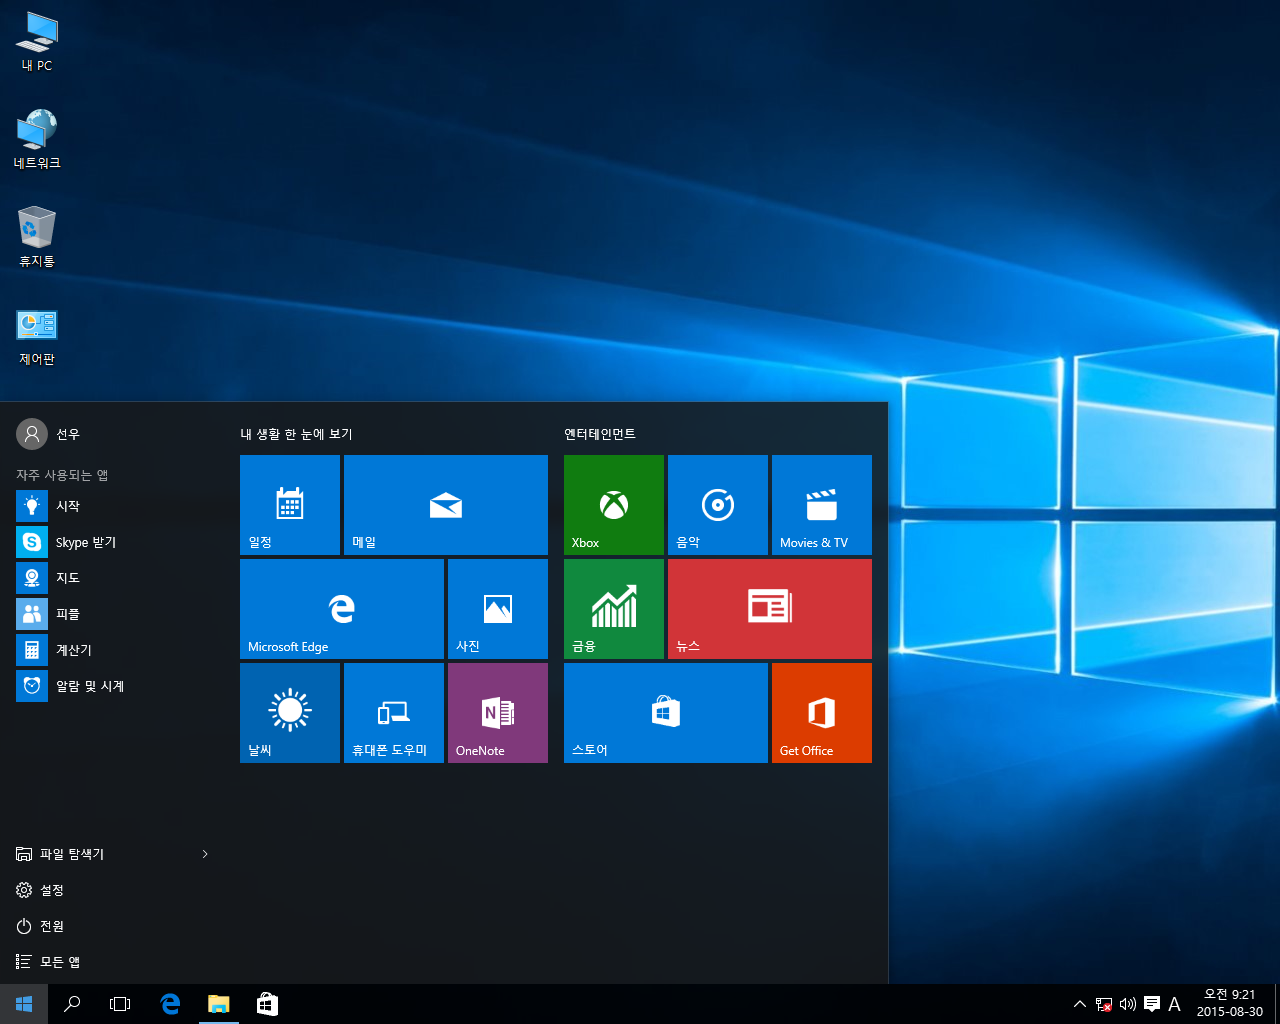This screenshot has height=1024, width=1280.
Task: Select the 네트워크 desktop icon
Action: [37, 139]
